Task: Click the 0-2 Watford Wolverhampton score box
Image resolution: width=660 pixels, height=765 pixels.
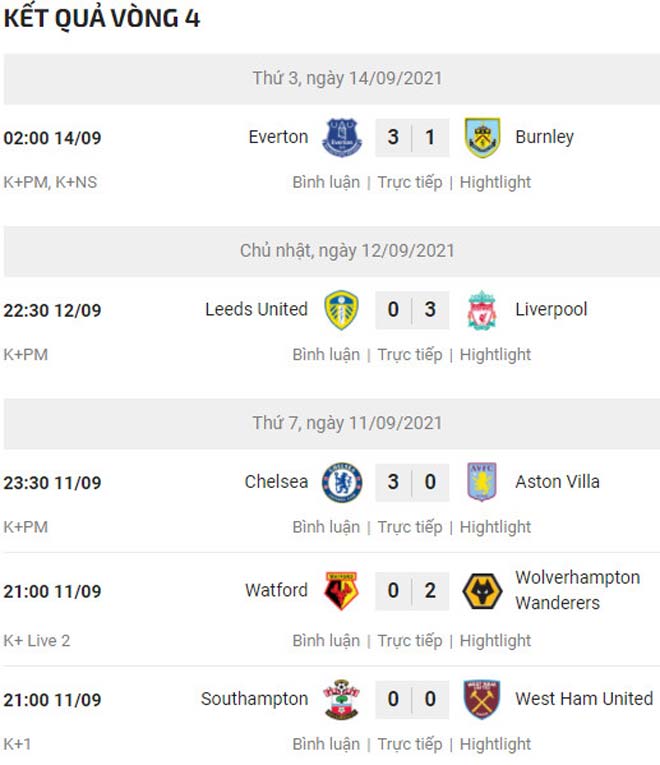Action: [x=412, y=591]
